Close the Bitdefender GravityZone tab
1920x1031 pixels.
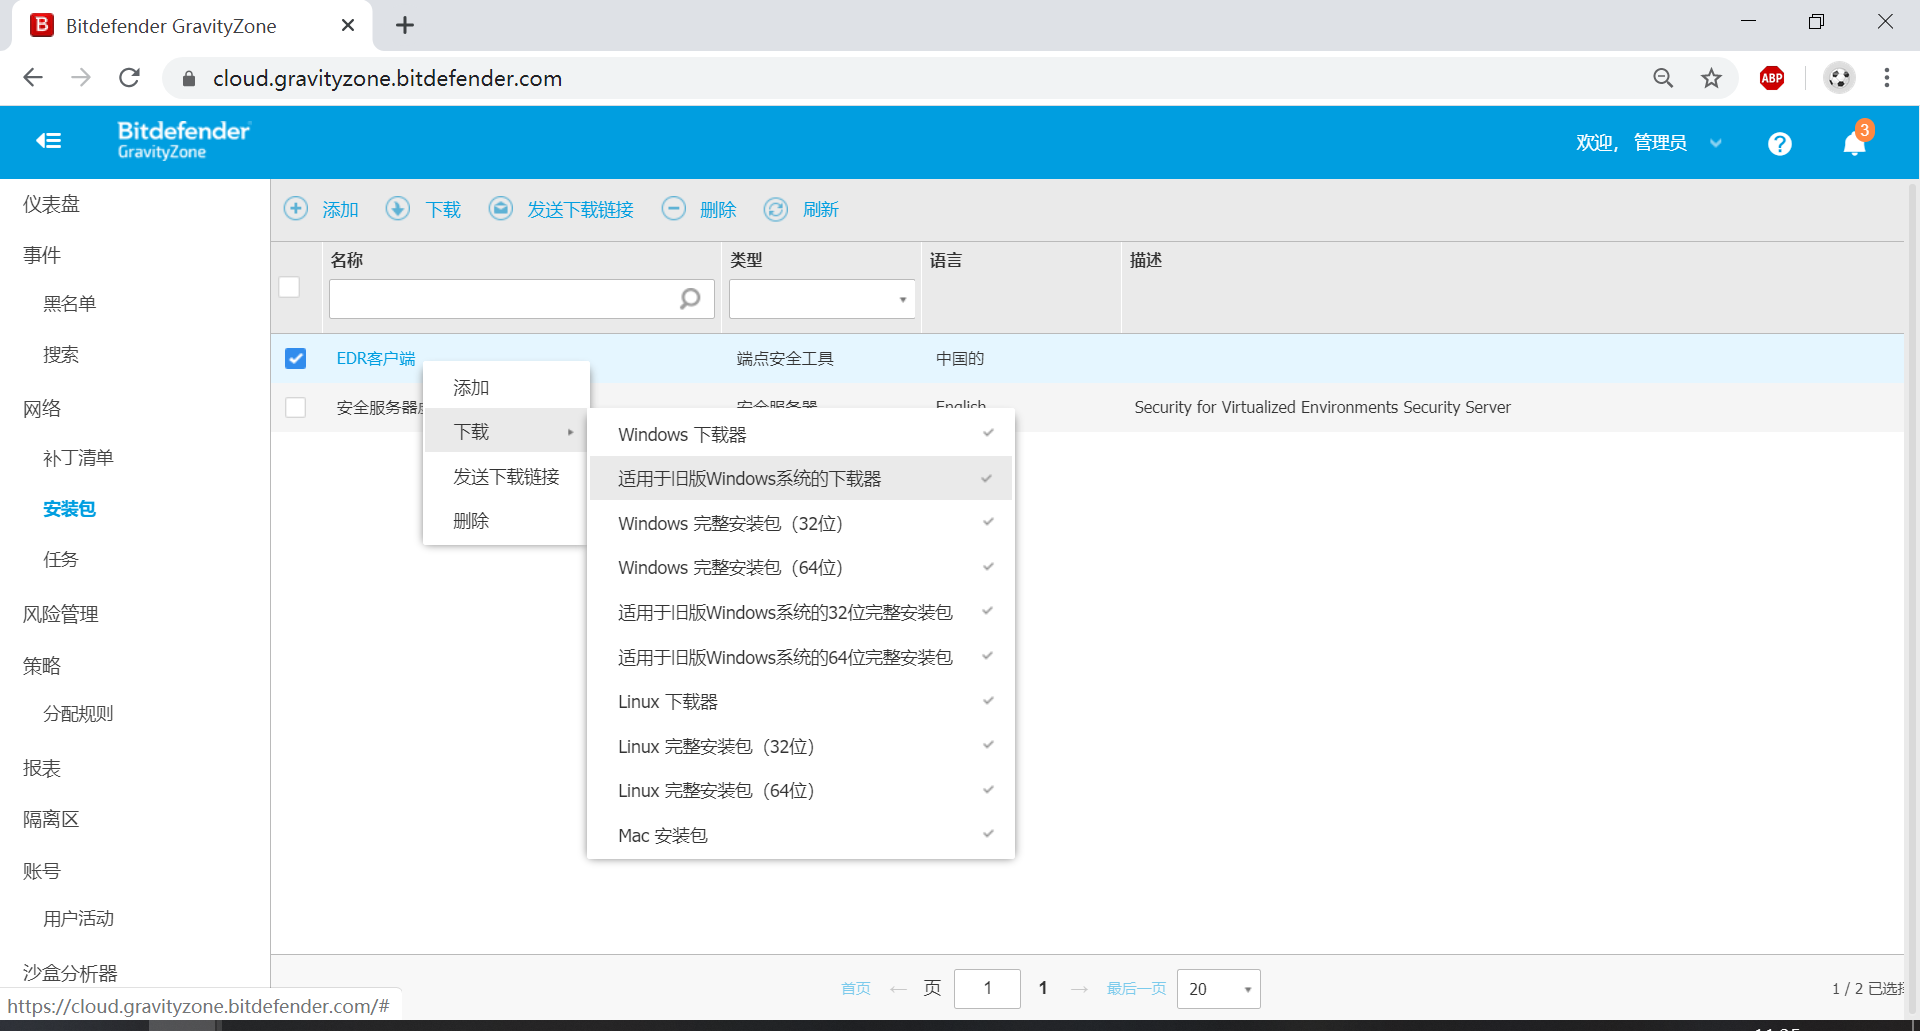(x=348, y=25)
